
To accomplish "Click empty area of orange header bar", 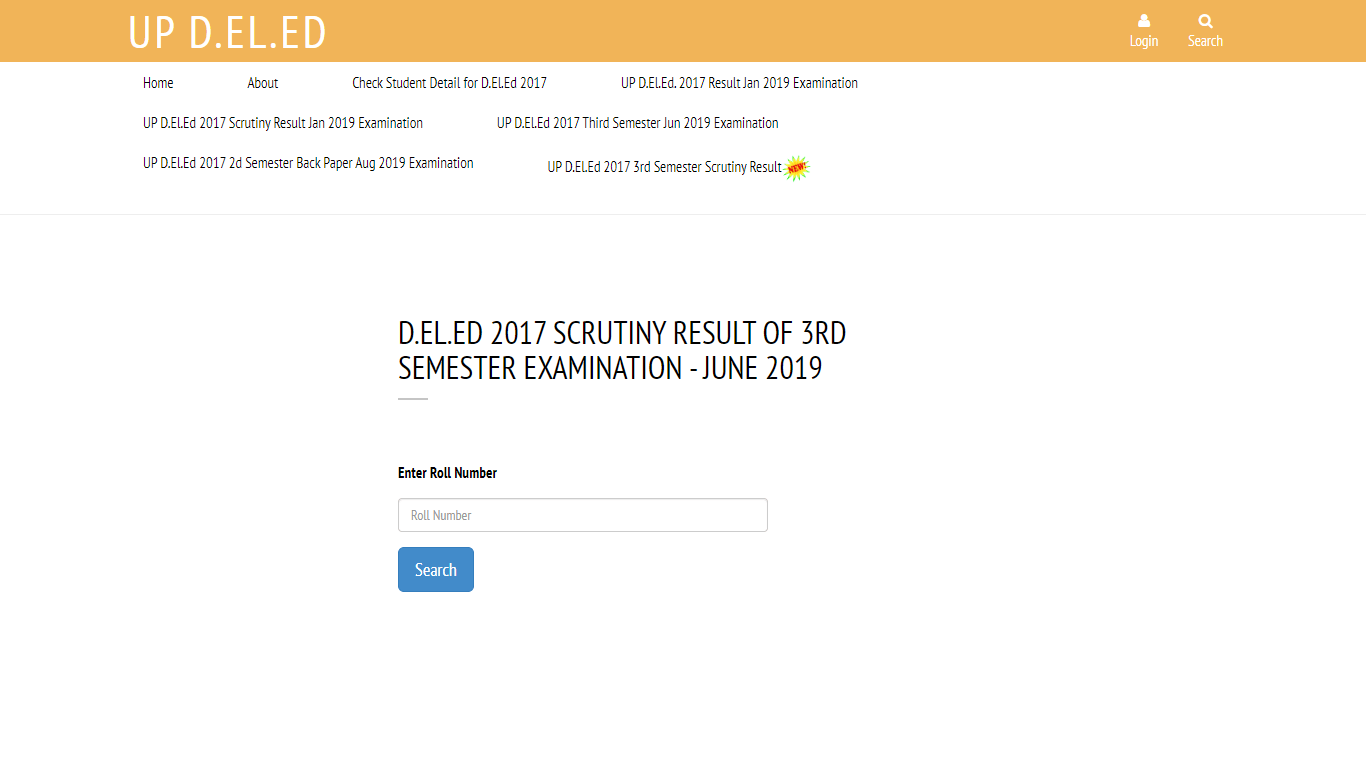I will click(x=700, y=31).
